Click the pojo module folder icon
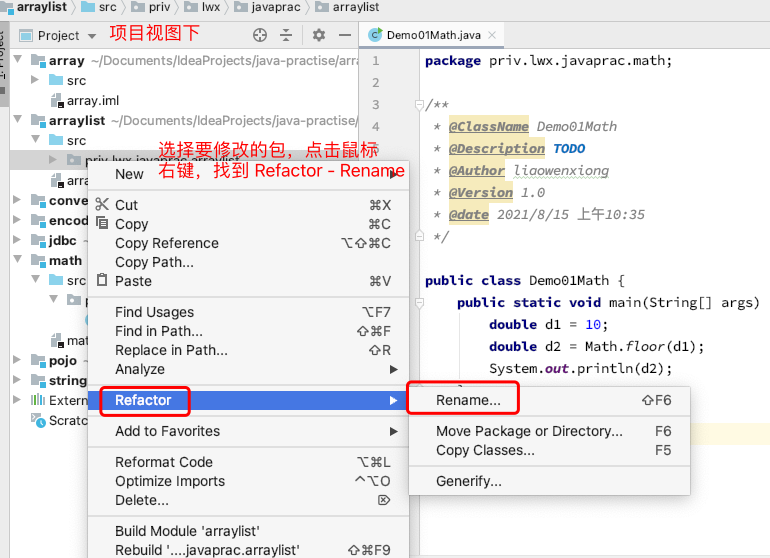The height and width of the screenshot is (558, 770). pos(38,360)
